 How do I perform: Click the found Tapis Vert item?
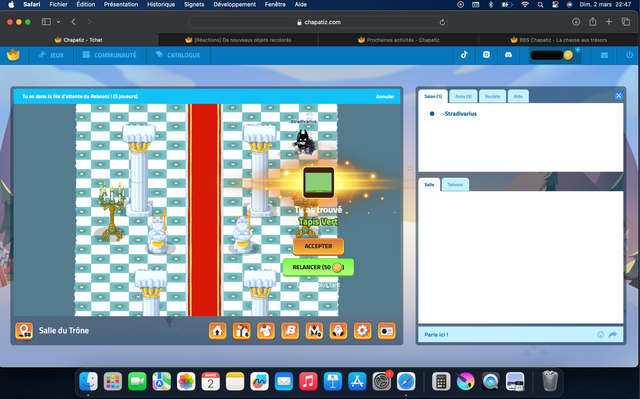[x=318, y=183]
